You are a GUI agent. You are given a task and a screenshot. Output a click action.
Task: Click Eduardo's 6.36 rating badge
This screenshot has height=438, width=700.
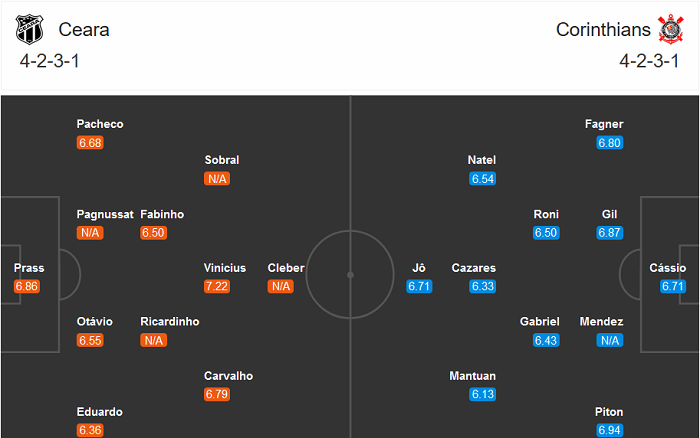tap(90, 430)
